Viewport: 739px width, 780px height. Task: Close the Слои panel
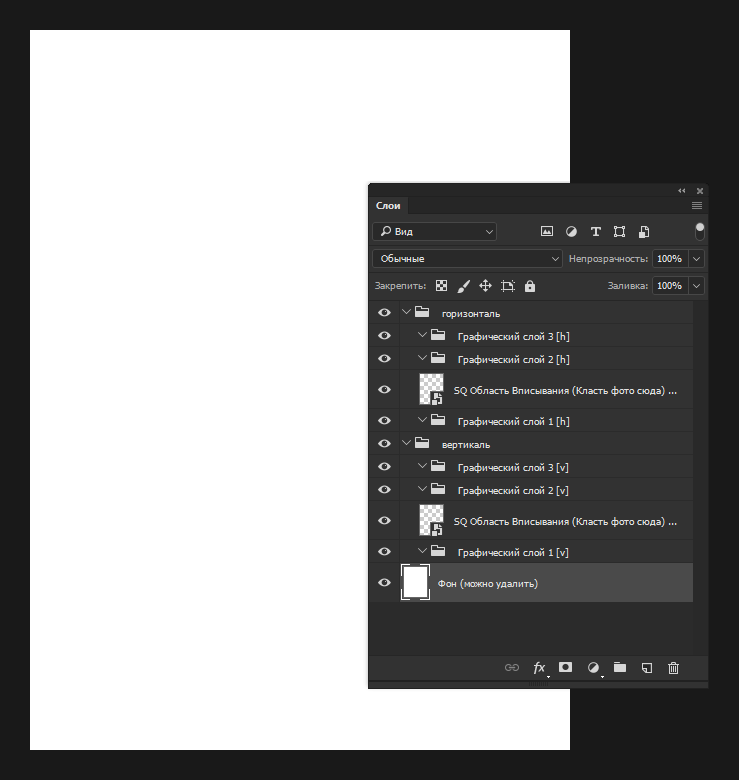click(700, 191)
